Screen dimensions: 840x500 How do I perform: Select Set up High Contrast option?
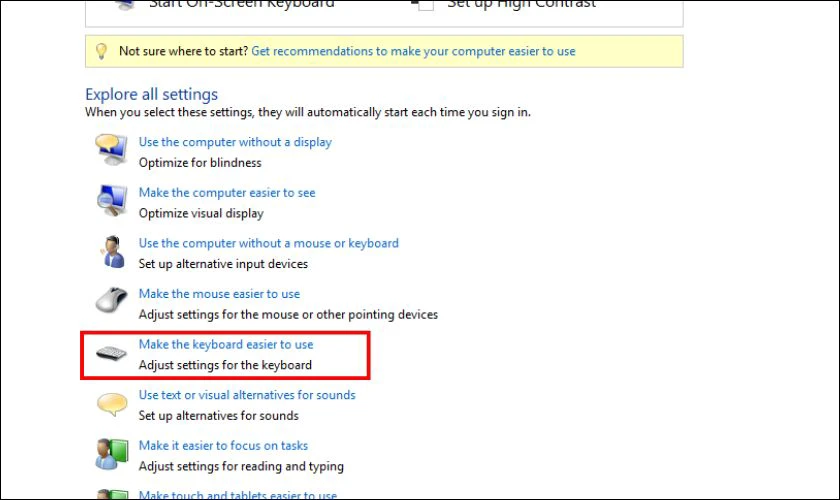[x=521, y=4]
